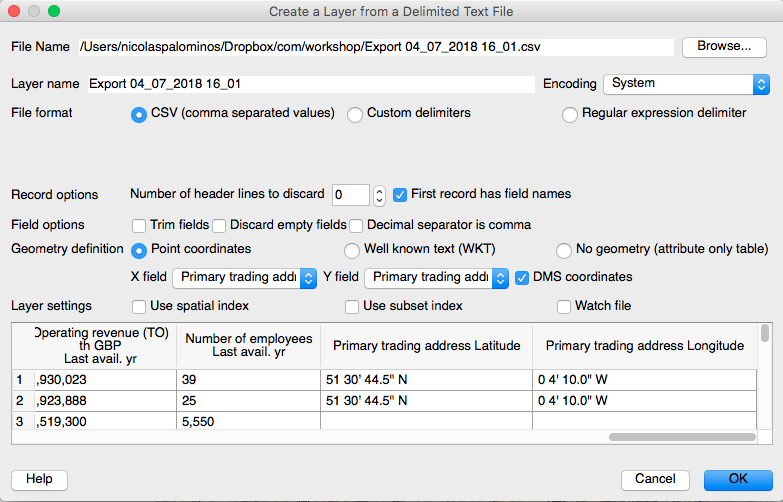
Task: Open the Encoding System dropdown
Action: tap(686, 84)
